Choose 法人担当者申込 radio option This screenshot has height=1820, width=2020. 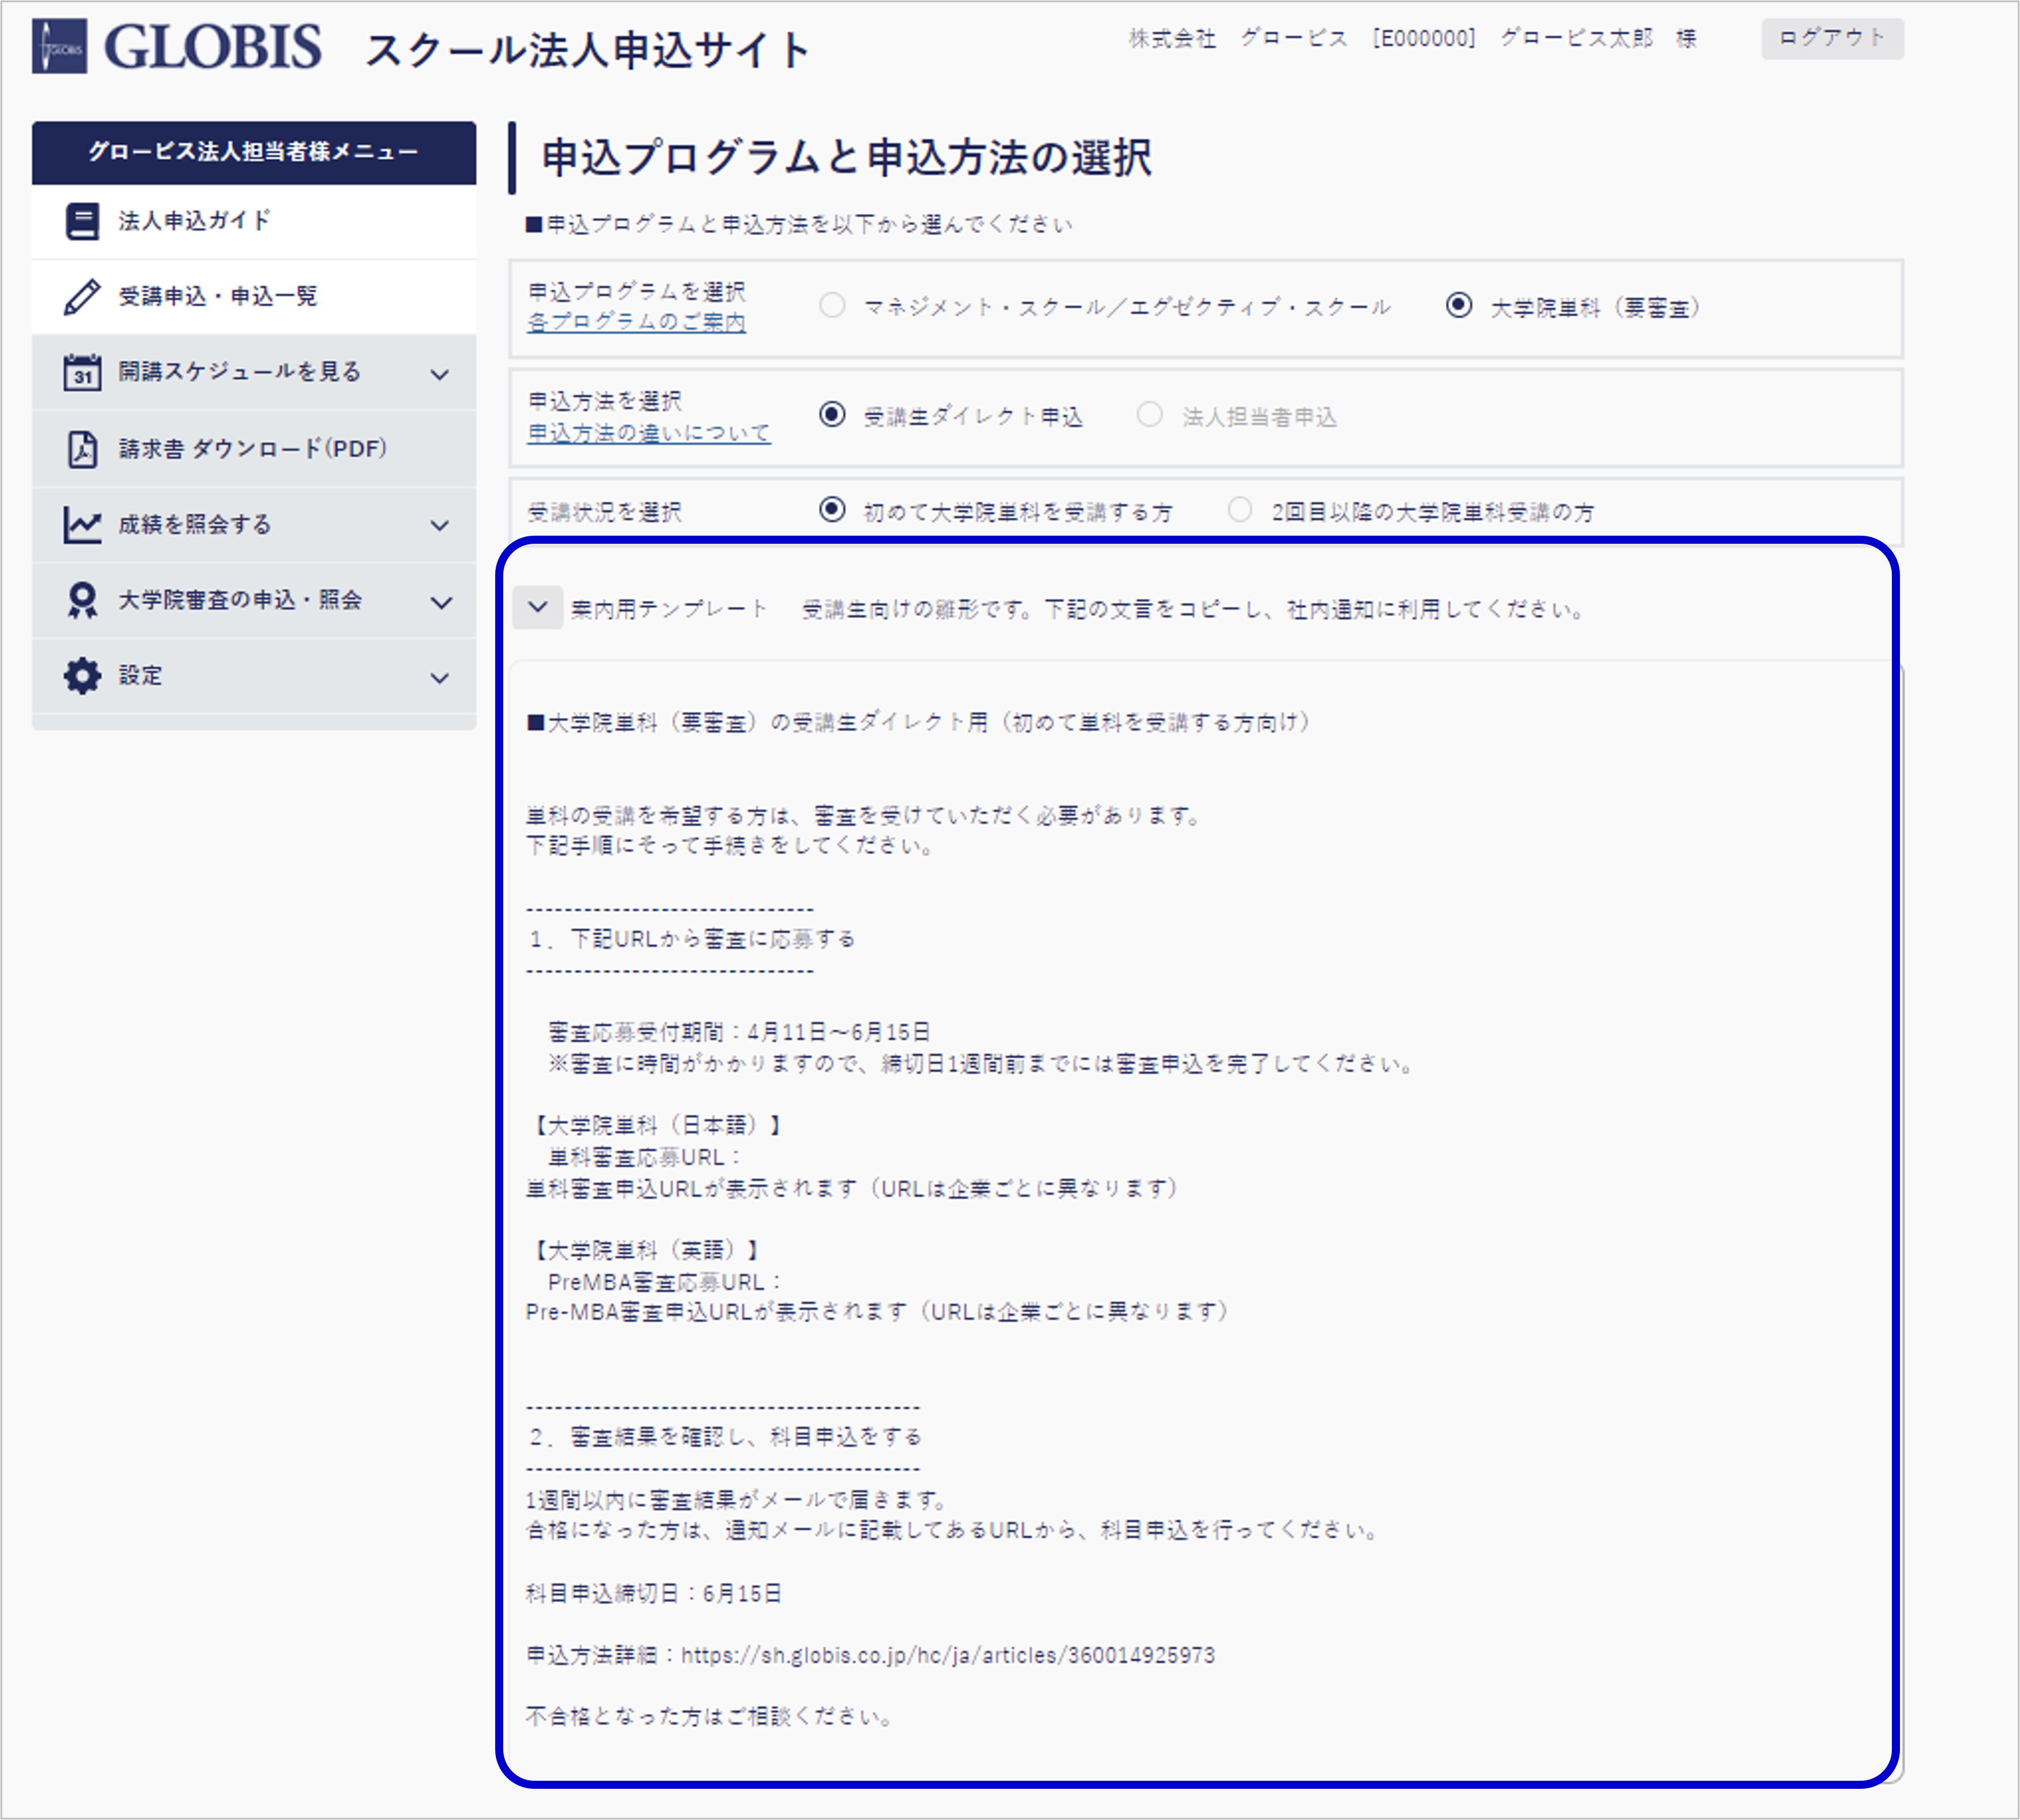[1150, 415]
